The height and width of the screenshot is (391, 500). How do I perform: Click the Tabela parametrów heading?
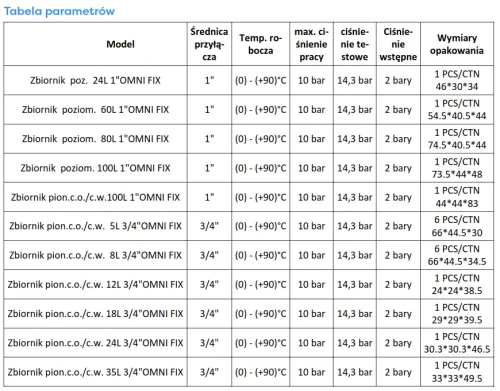coord(59,11)
